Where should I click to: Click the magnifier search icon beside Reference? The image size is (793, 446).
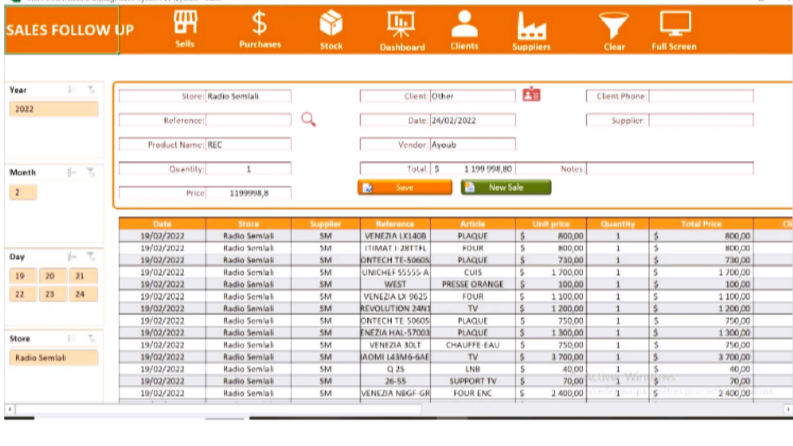click(x=309, y=120)
